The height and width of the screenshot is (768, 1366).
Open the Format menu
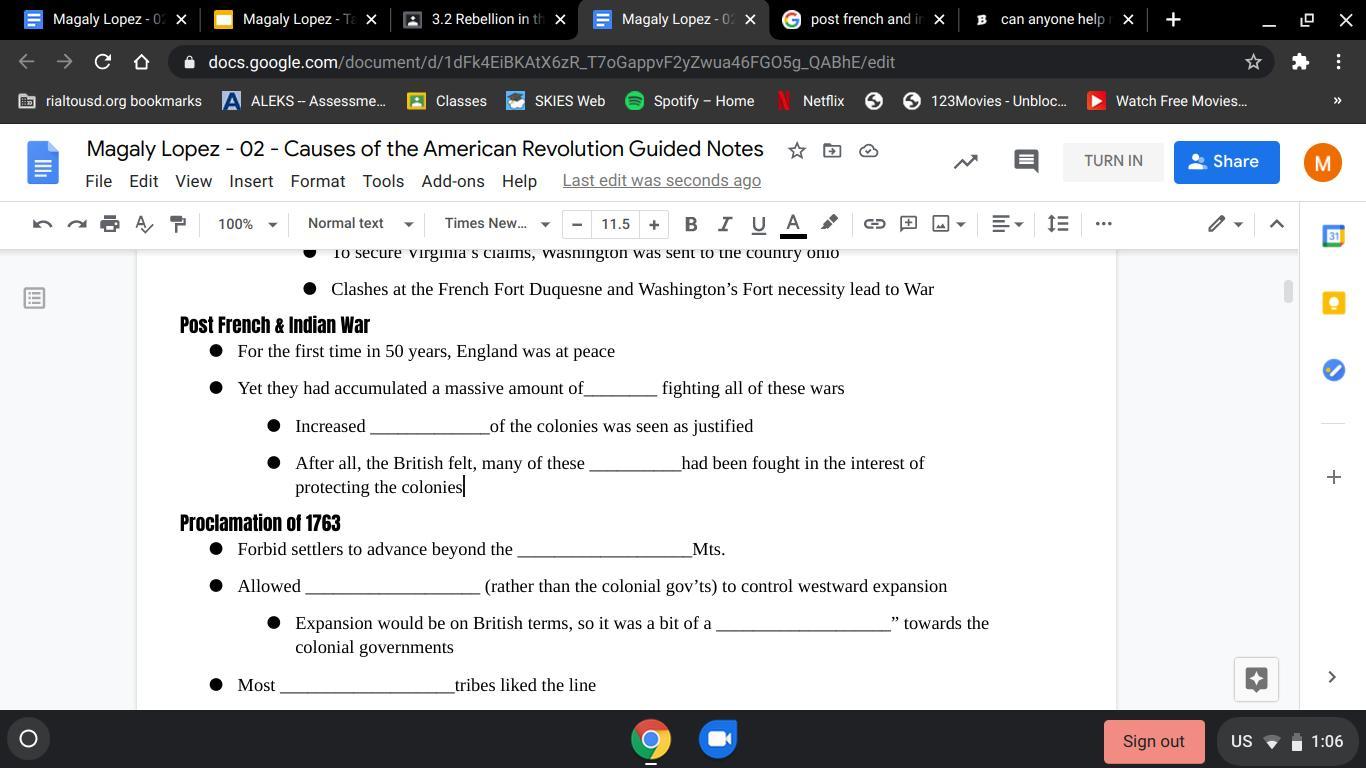coord(317,181)
